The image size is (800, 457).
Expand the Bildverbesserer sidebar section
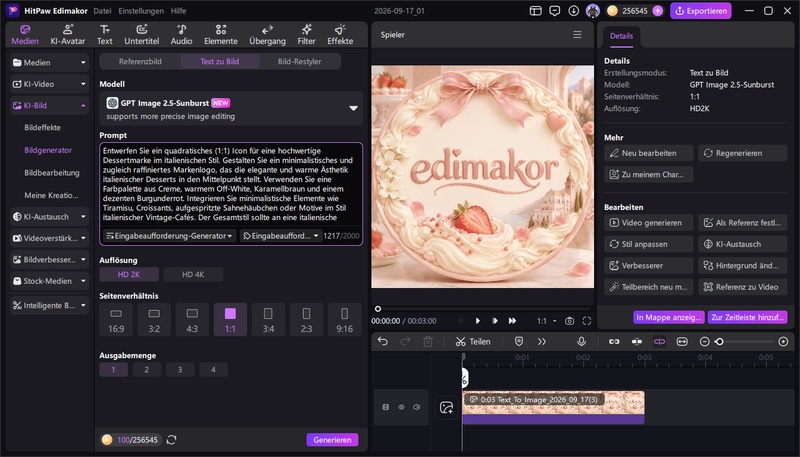[x=49, y=260]
